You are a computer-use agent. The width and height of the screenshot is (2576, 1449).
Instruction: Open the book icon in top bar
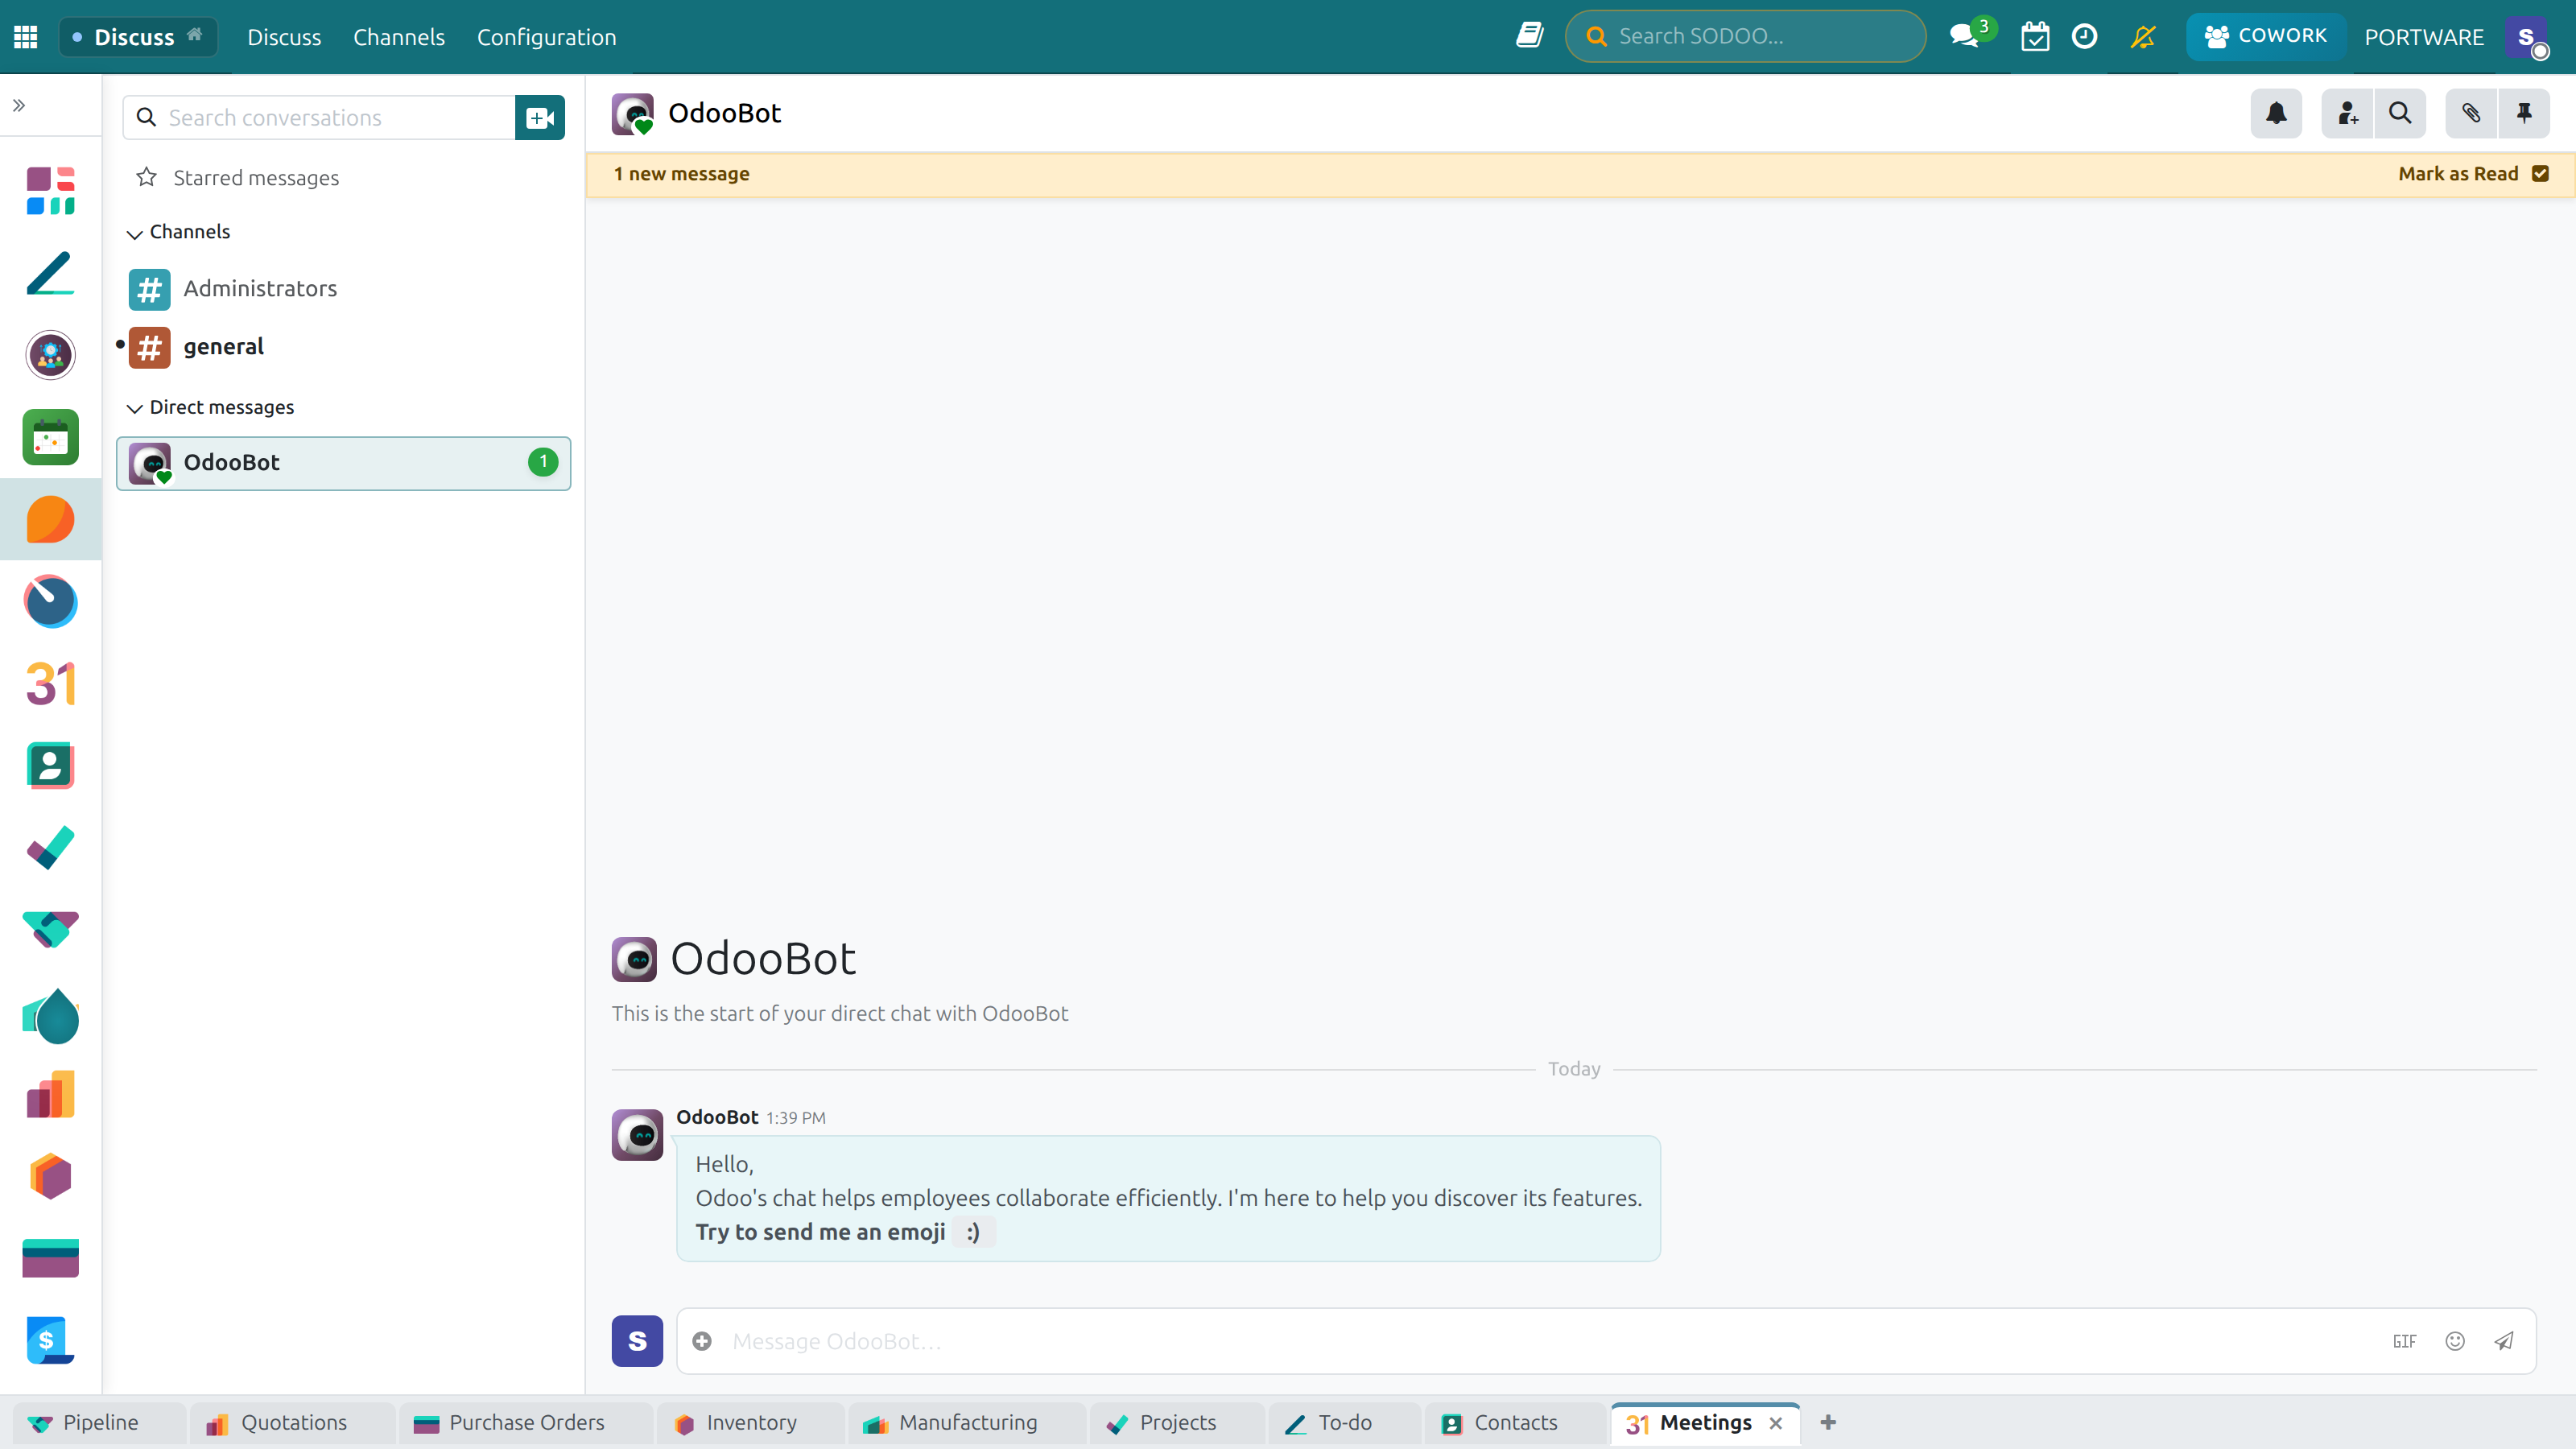pyautogui.click(x=1530, y=36)
